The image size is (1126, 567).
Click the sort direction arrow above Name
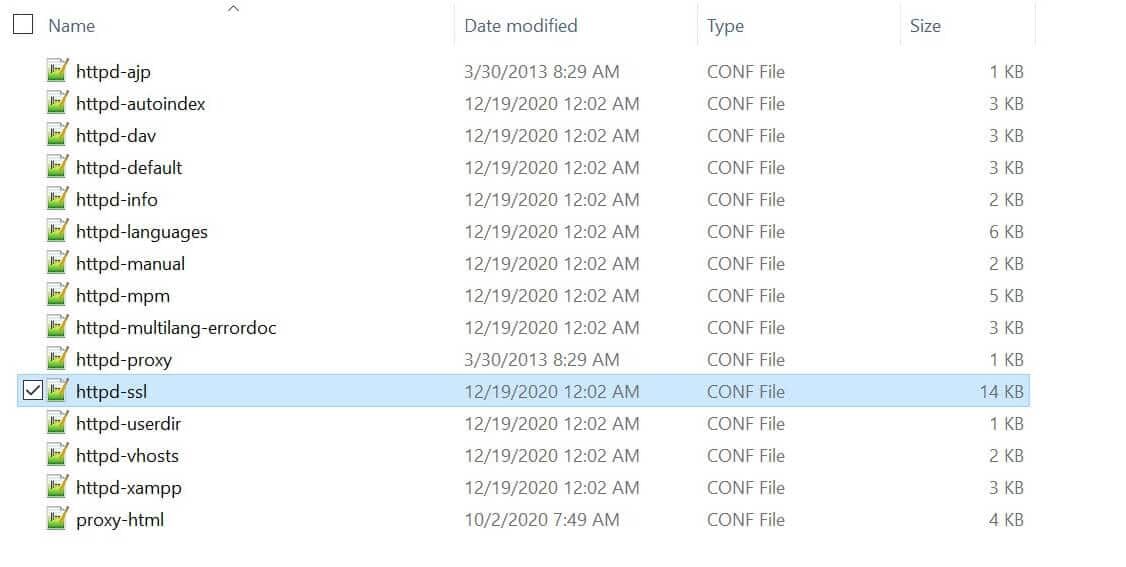click(234, 9)
